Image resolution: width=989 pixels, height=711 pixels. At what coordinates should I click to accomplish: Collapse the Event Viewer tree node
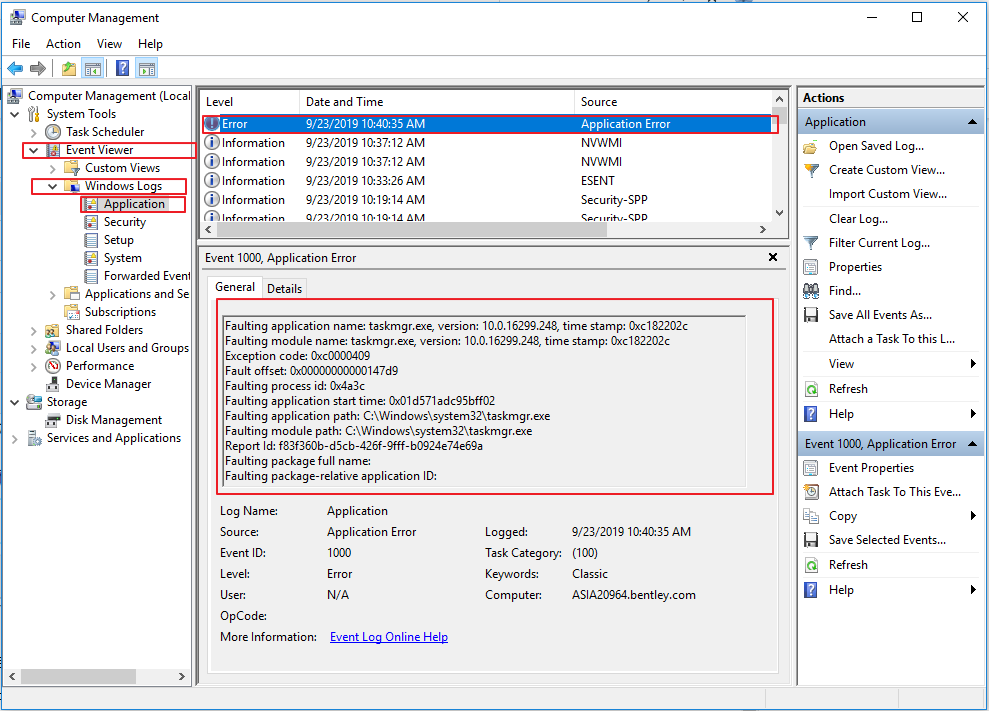(33, 150)
